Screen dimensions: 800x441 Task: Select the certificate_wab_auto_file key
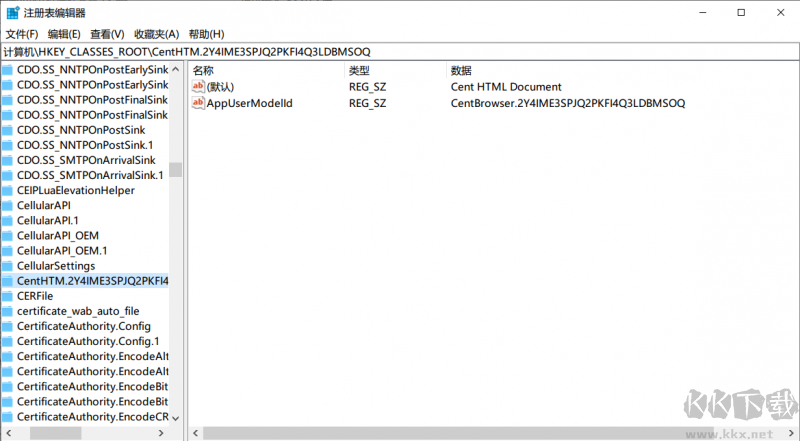point(78,311)
